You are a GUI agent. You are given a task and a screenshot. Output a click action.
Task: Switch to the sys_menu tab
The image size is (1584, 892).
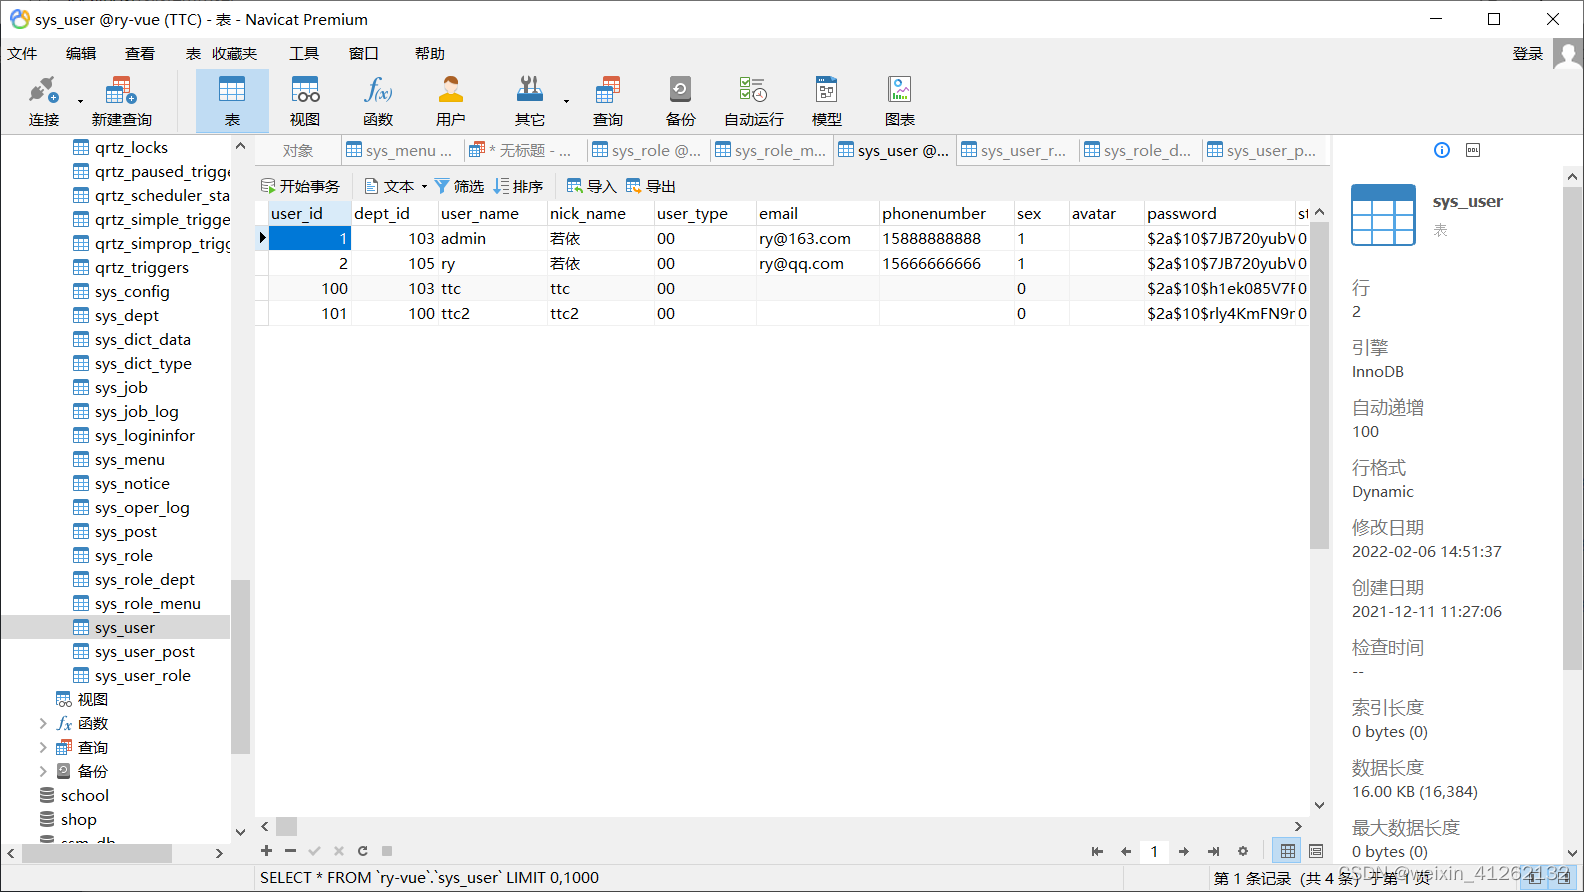401,150
